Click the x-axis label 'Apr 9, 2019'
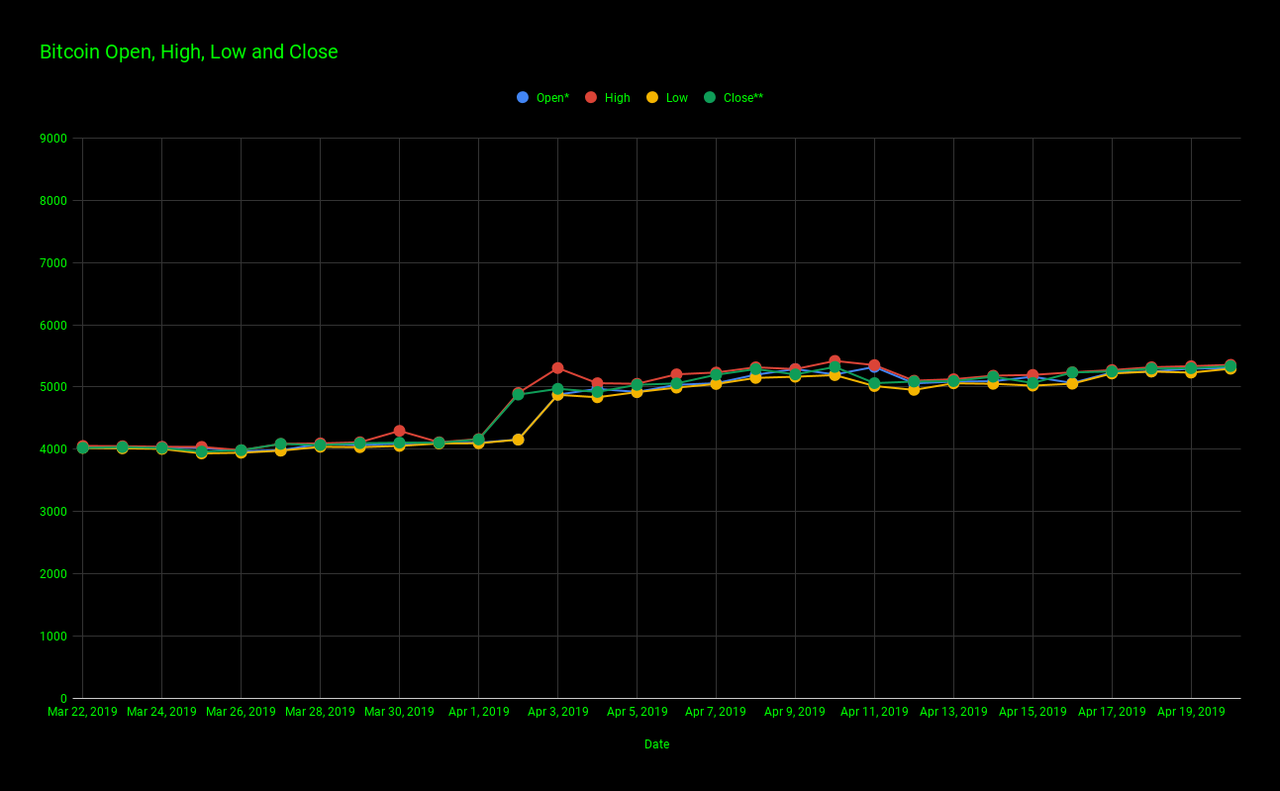The height and width of the screenshot is (791, 1280). click(795, 712)
